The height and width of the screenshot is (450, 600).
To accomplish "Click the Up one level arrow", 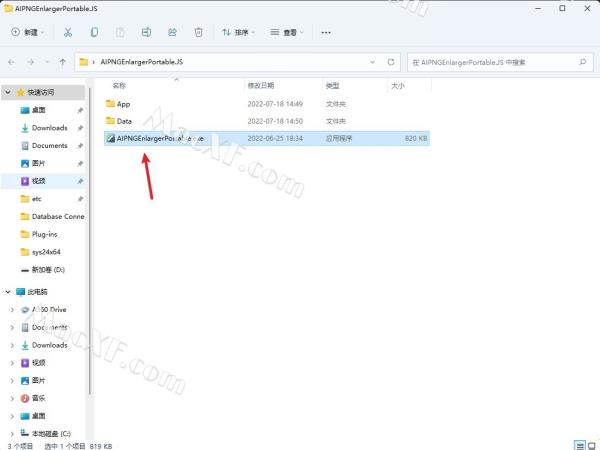I will [63, 62].
